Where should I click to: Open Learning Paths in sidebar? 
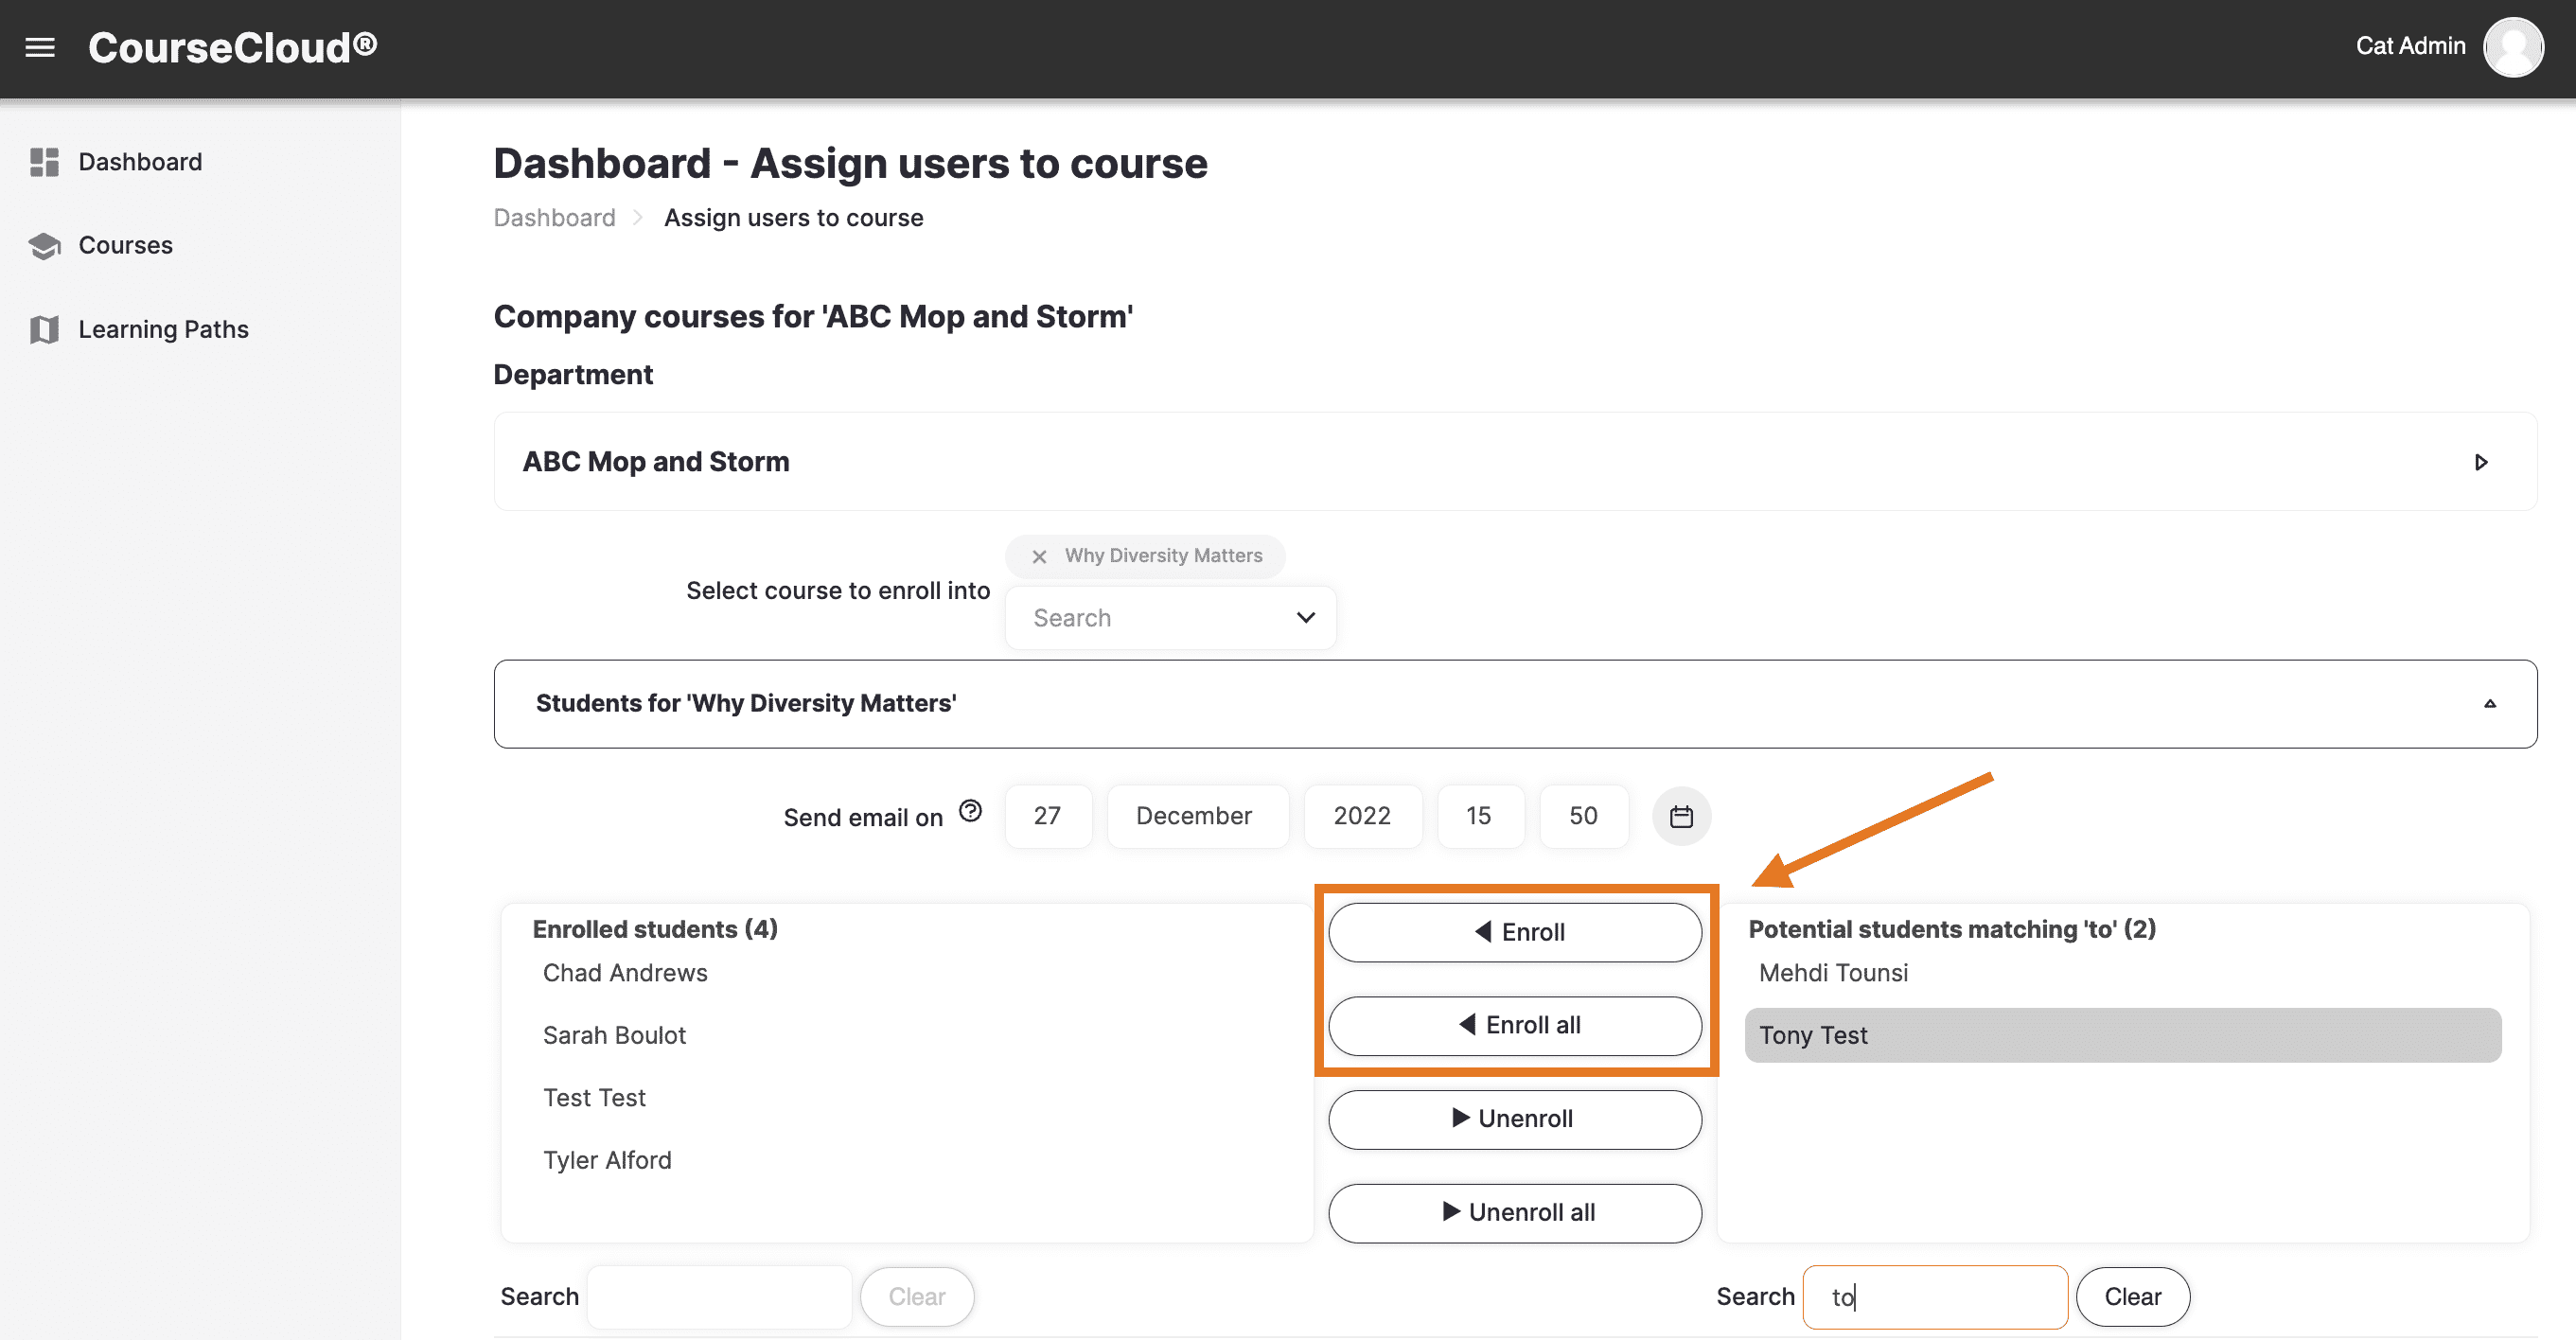163,329
